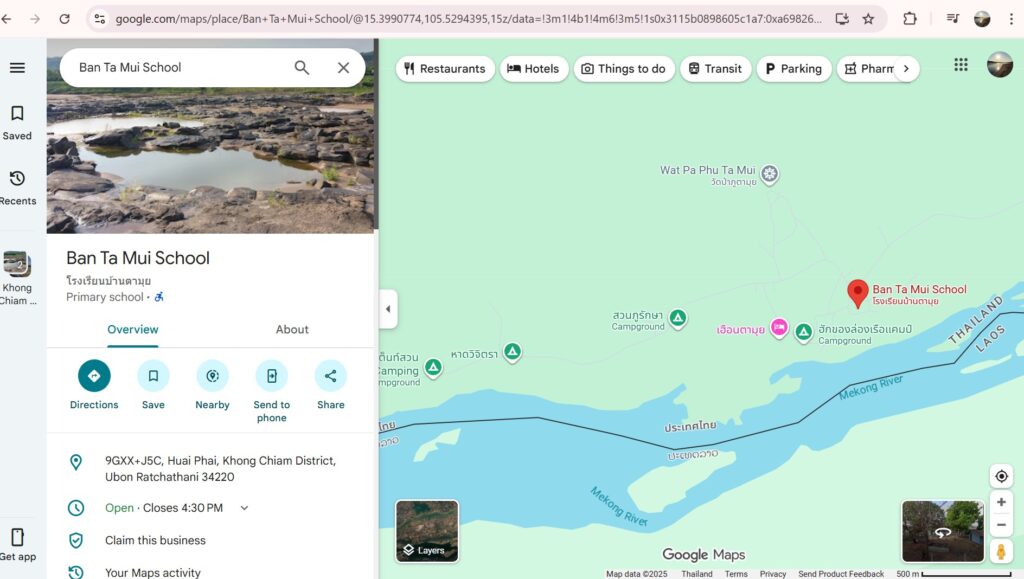Collapse the side panel arrow
The width and height of the screenshot is (1024, 579).
[x=388, y=309]
